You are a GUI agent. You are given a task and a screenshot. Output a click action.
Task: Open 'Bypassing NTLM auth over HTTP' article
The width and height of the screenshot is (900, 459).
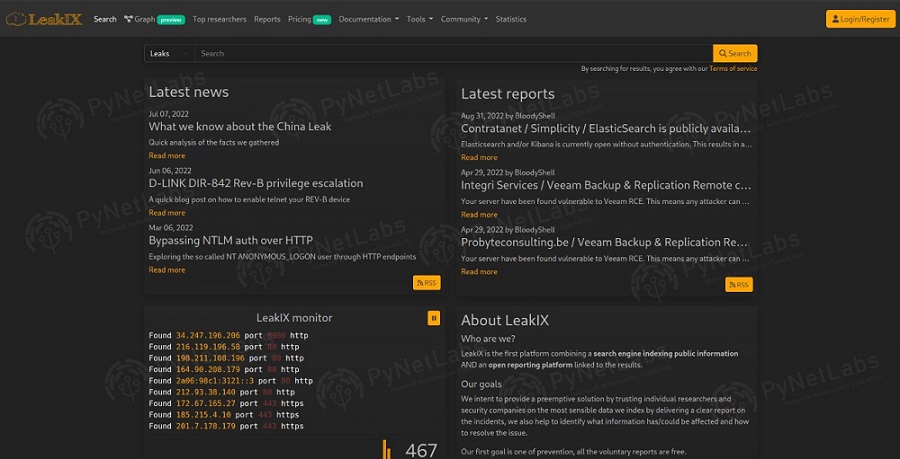[x=231, y=240]
